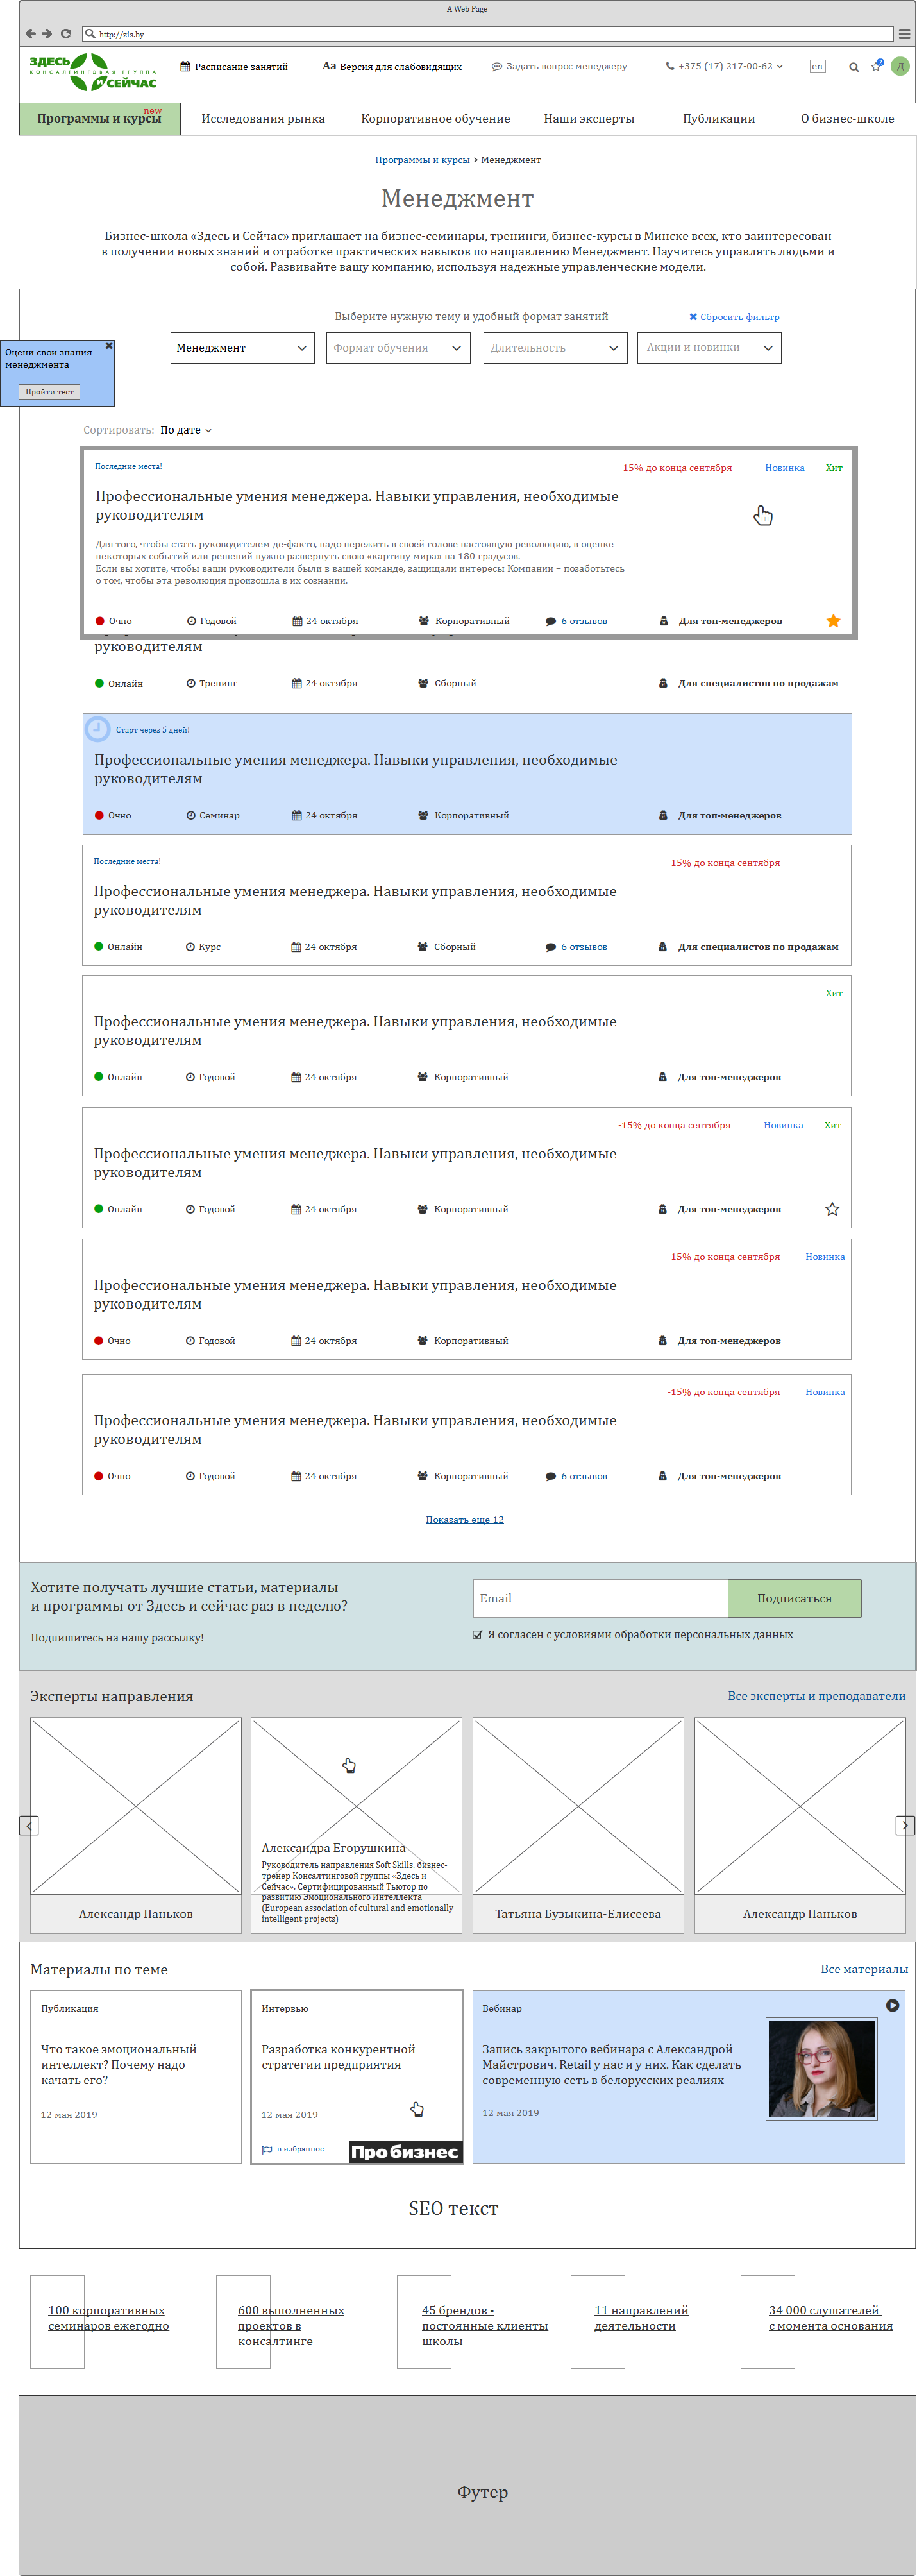This screenshot has height=2576, width=917.
Task: Click the play icon on the webinar card
Action: coord(892,2005)
